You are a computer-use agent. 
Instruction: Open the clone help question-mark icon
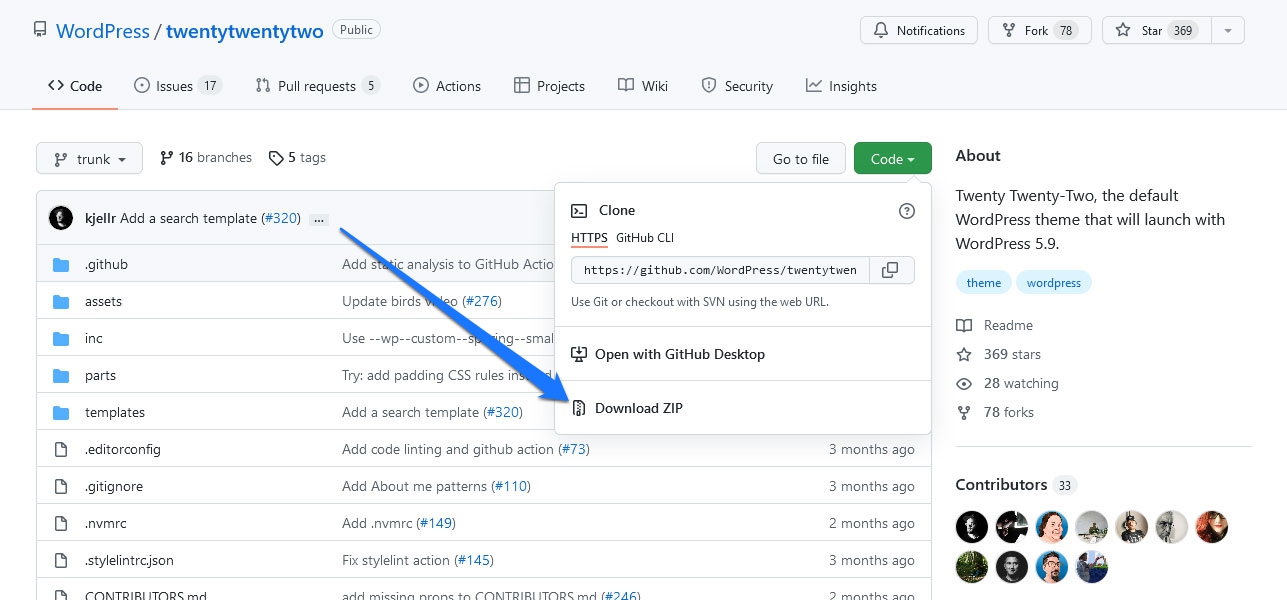pyautogui.click(x=907, y=211)
